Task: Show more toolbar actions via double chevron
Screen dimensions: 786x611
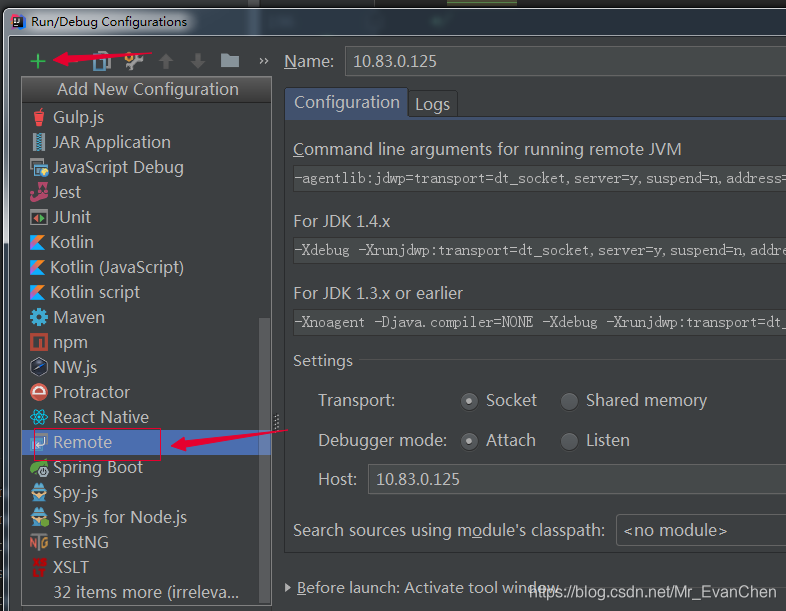Action: pyautogui.click(x=264, y=61)
